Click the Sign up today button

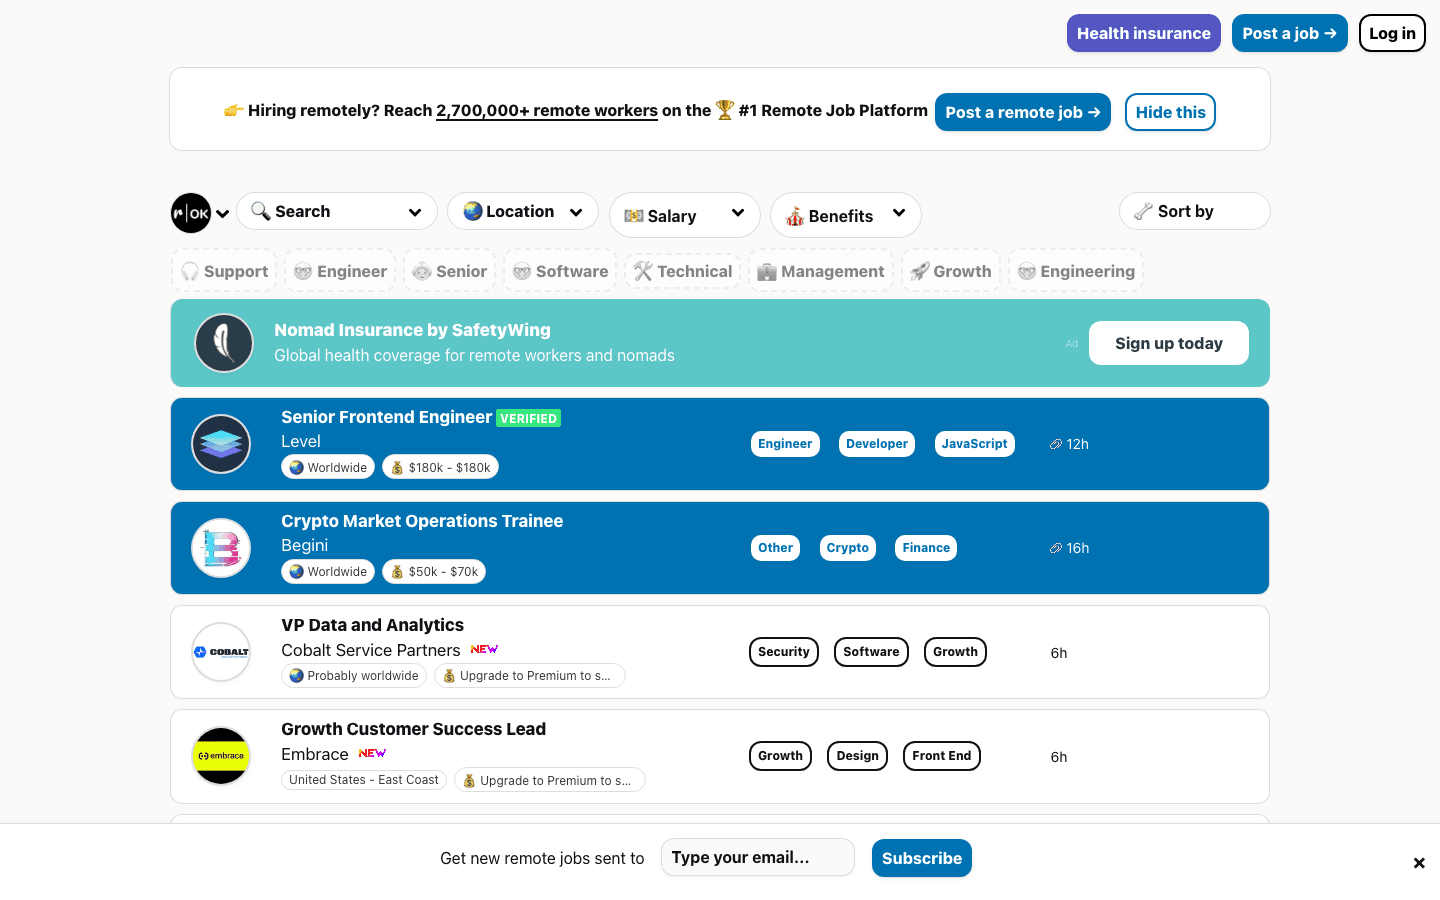click(1168, 343)
